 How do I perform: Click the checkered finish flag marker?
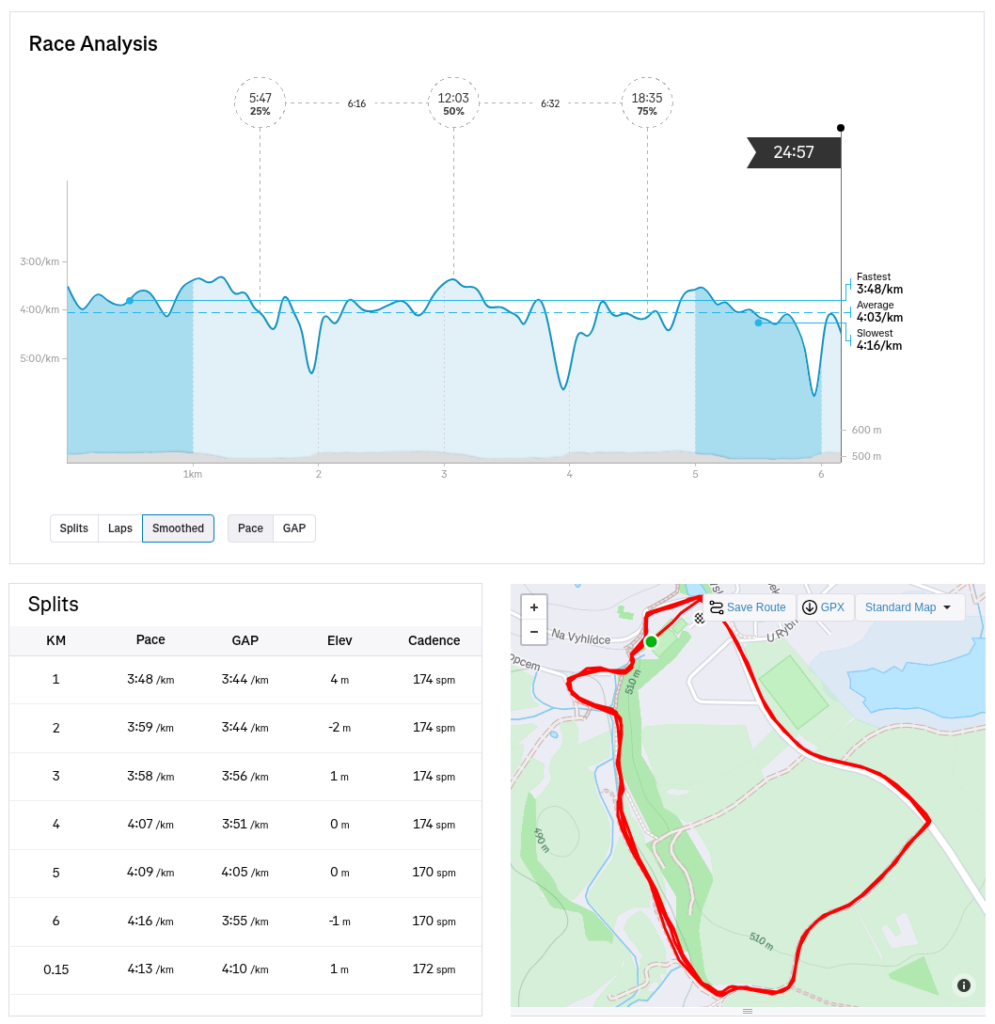[698, 619]
